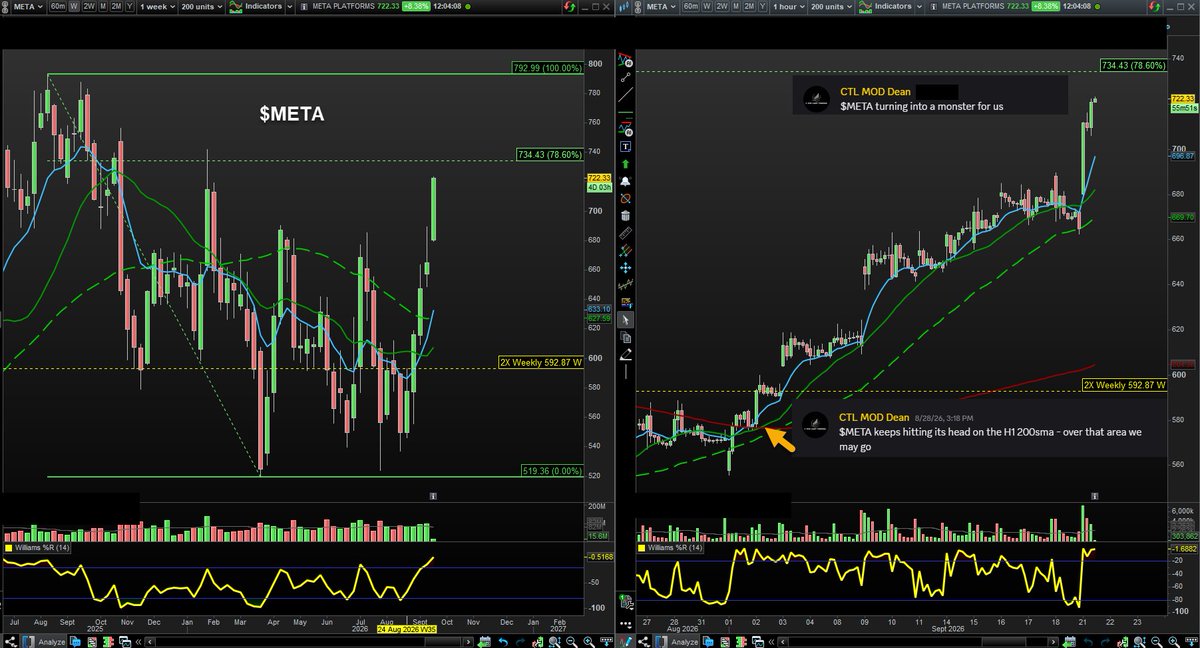The image size is (1200, 648).
Task: Click the 734.43 (78.60%) Fibonacci label in left chart
Action: [x=549, y=154]
